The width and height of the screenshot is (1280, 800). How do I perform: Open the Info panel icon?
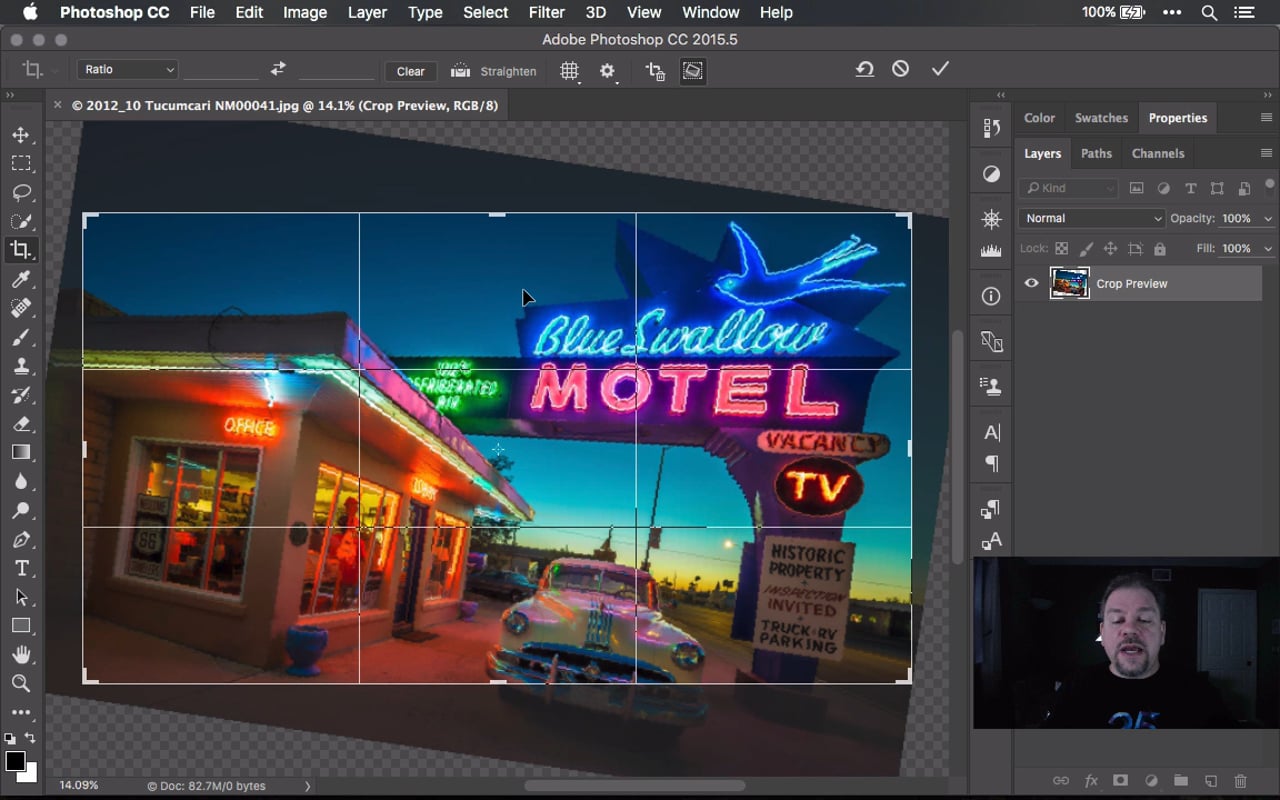(991, 296)
